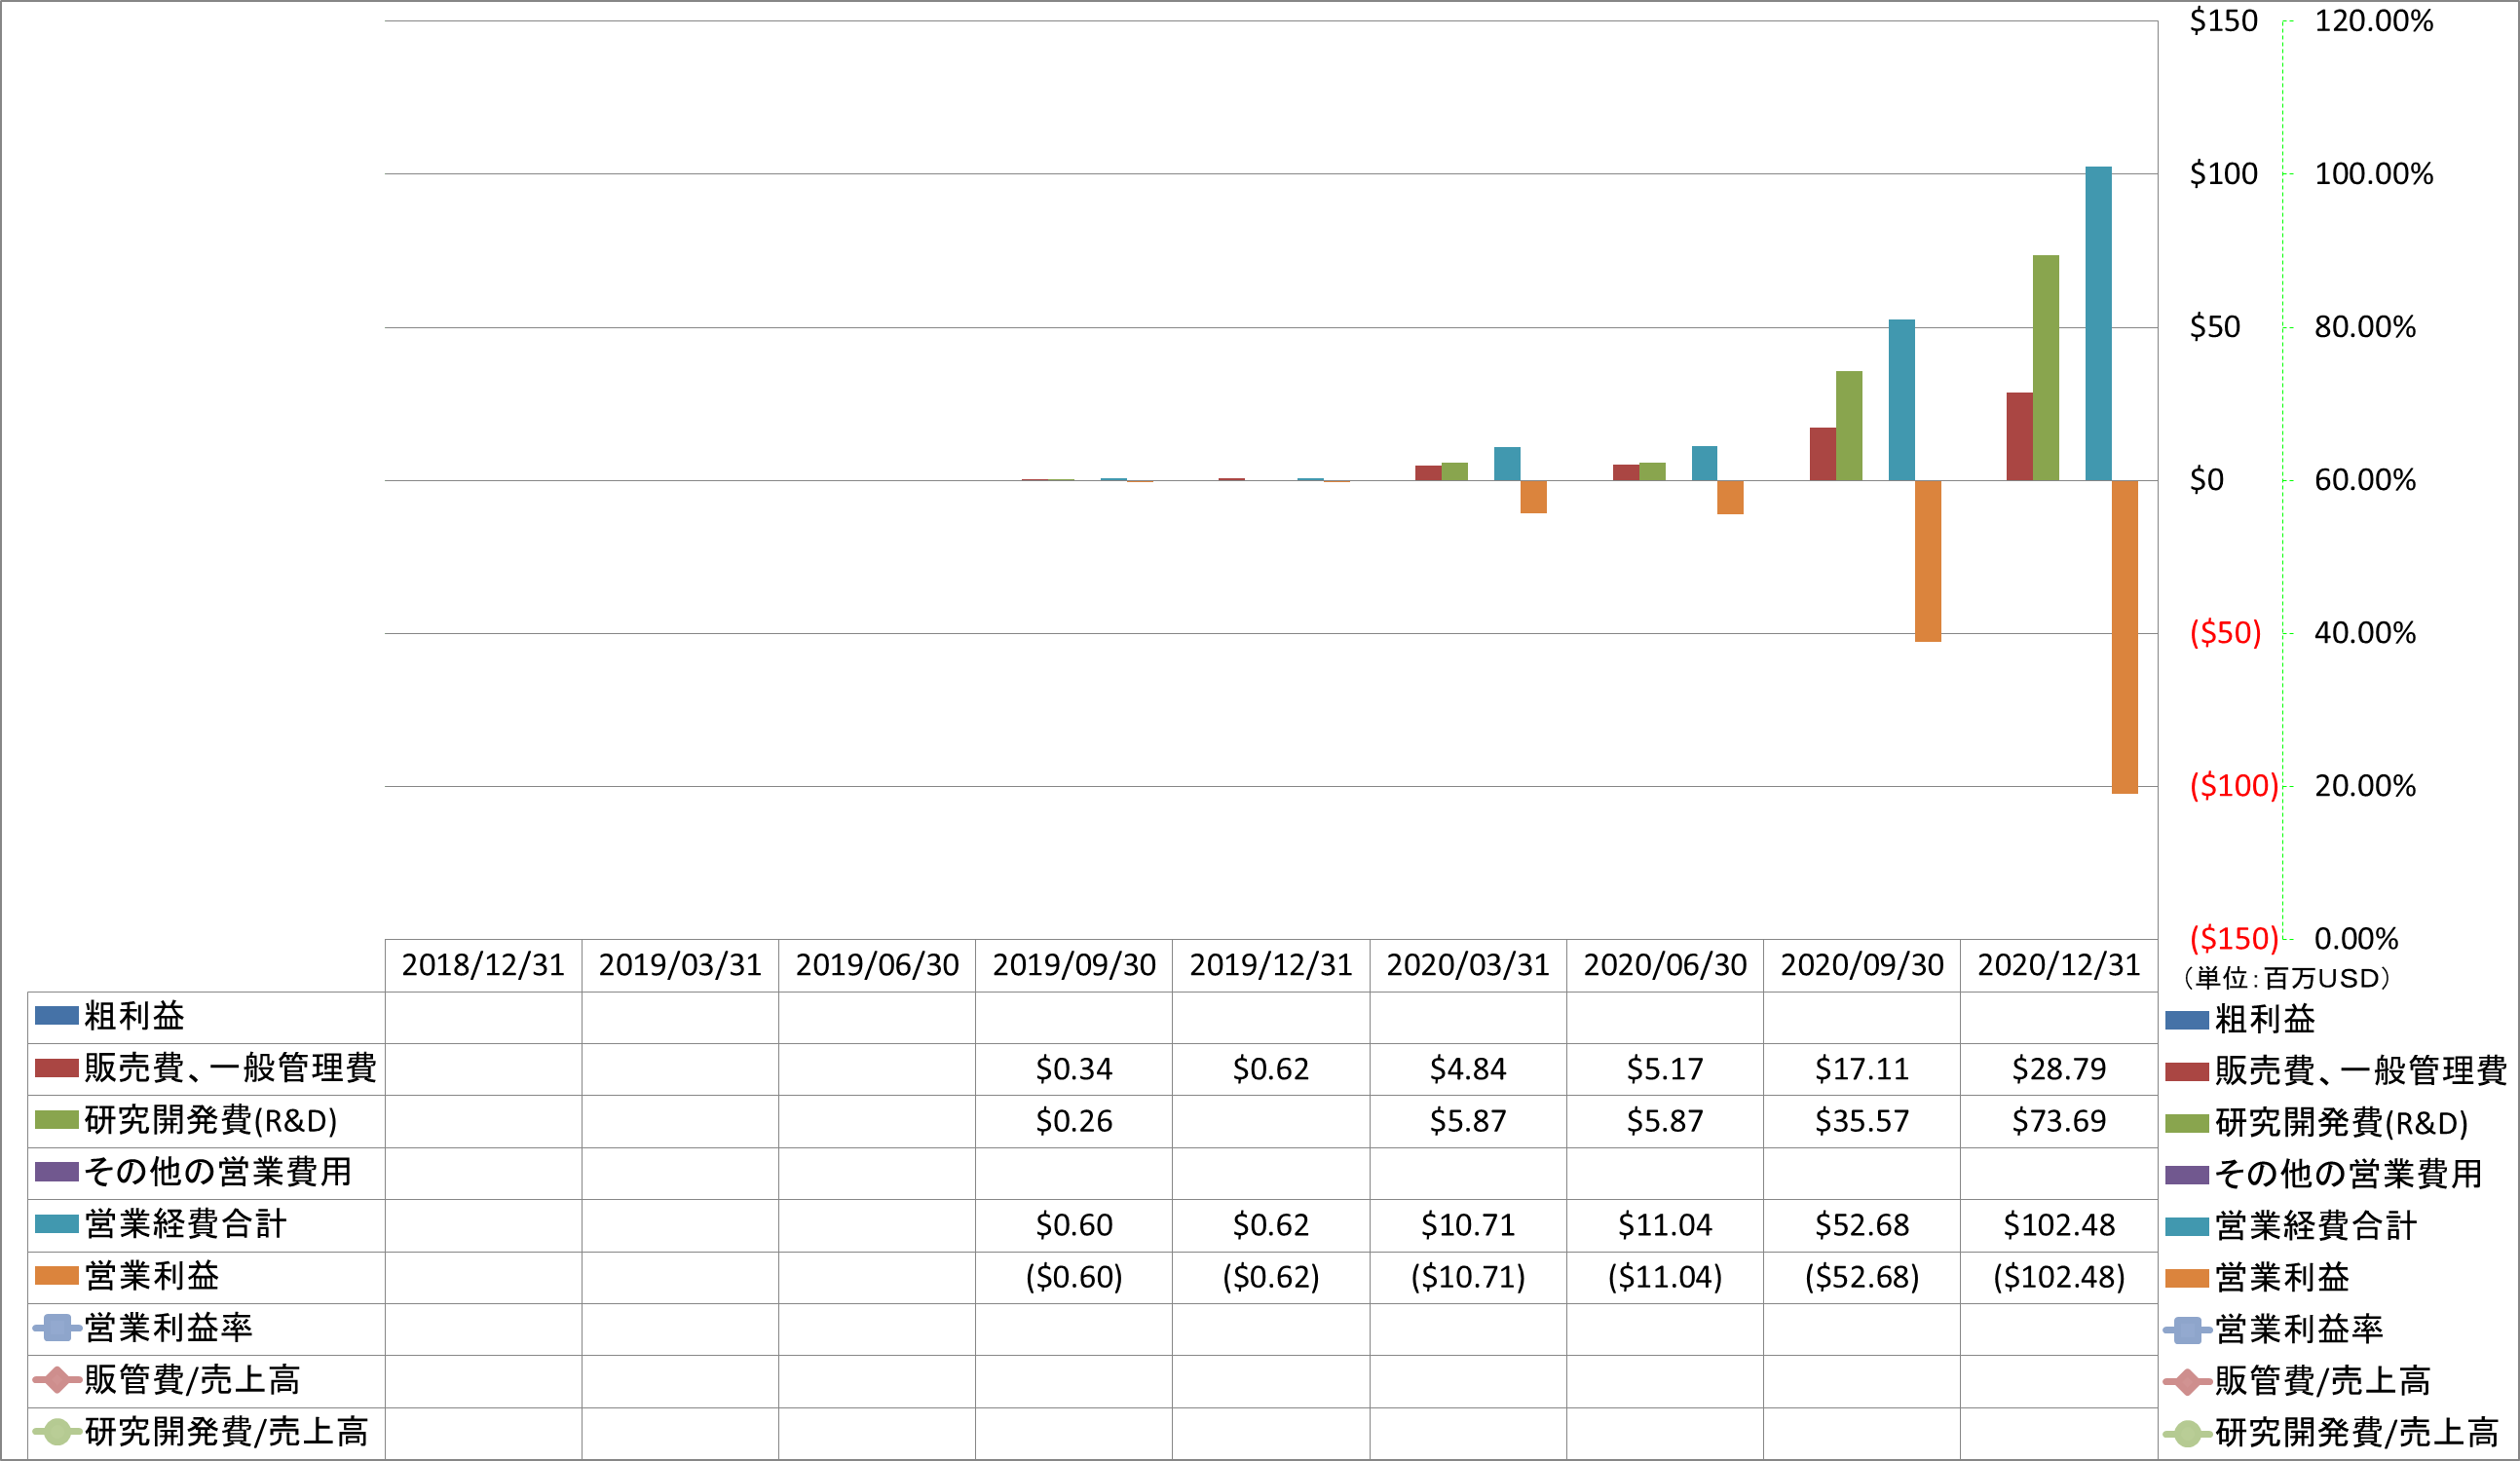This screenshot has height=1461, width=2520.
Task: Click the red 販売費、一般管理費 swatch in the right legend
Action: point(2186,1073)
